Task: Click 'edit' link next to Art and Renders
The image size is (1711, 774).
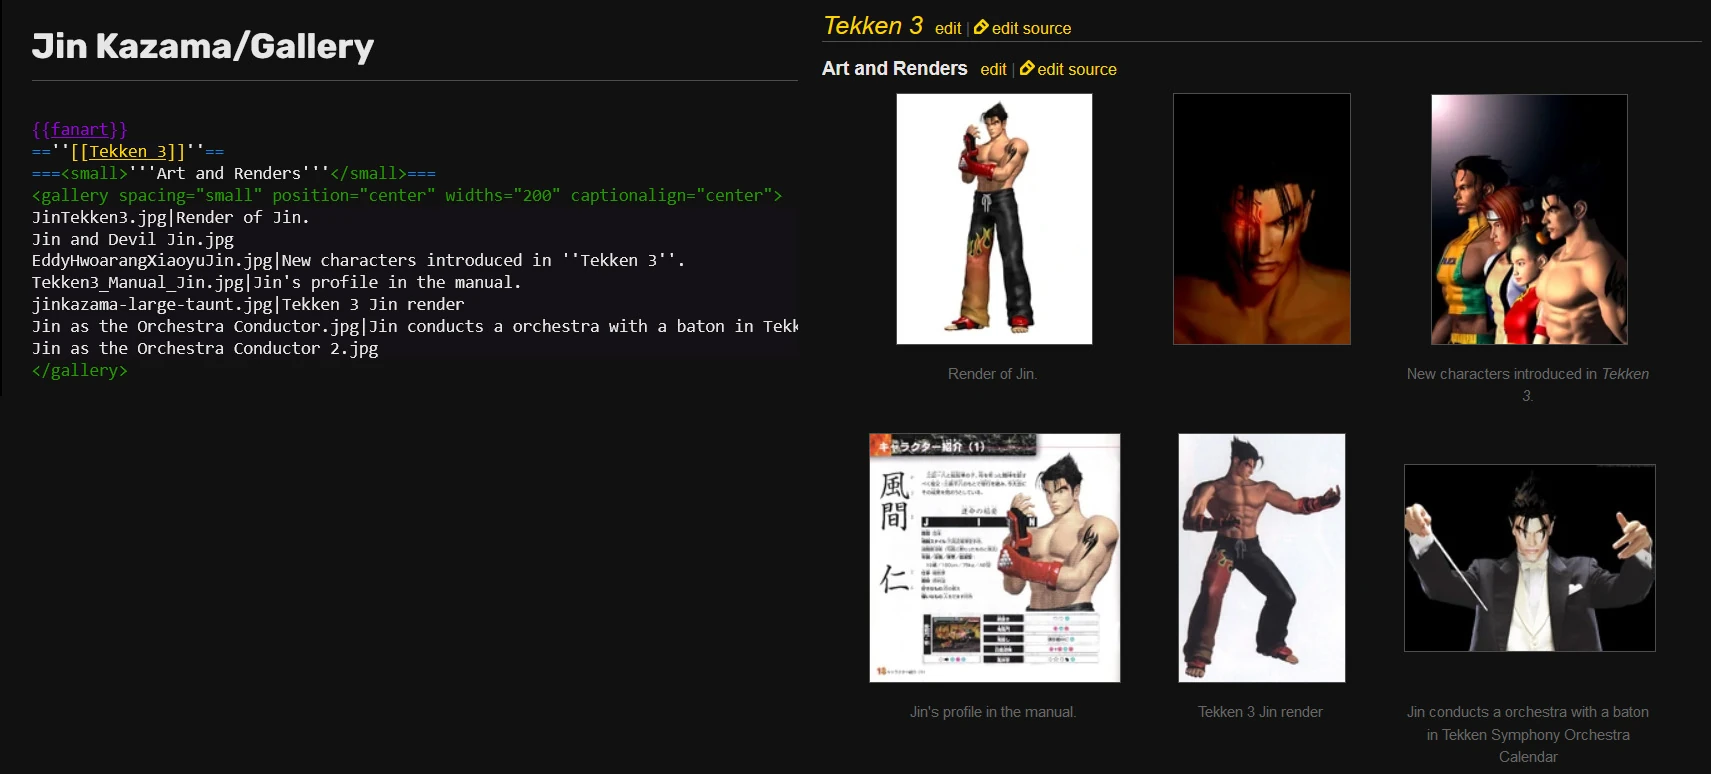Action: 993,70
